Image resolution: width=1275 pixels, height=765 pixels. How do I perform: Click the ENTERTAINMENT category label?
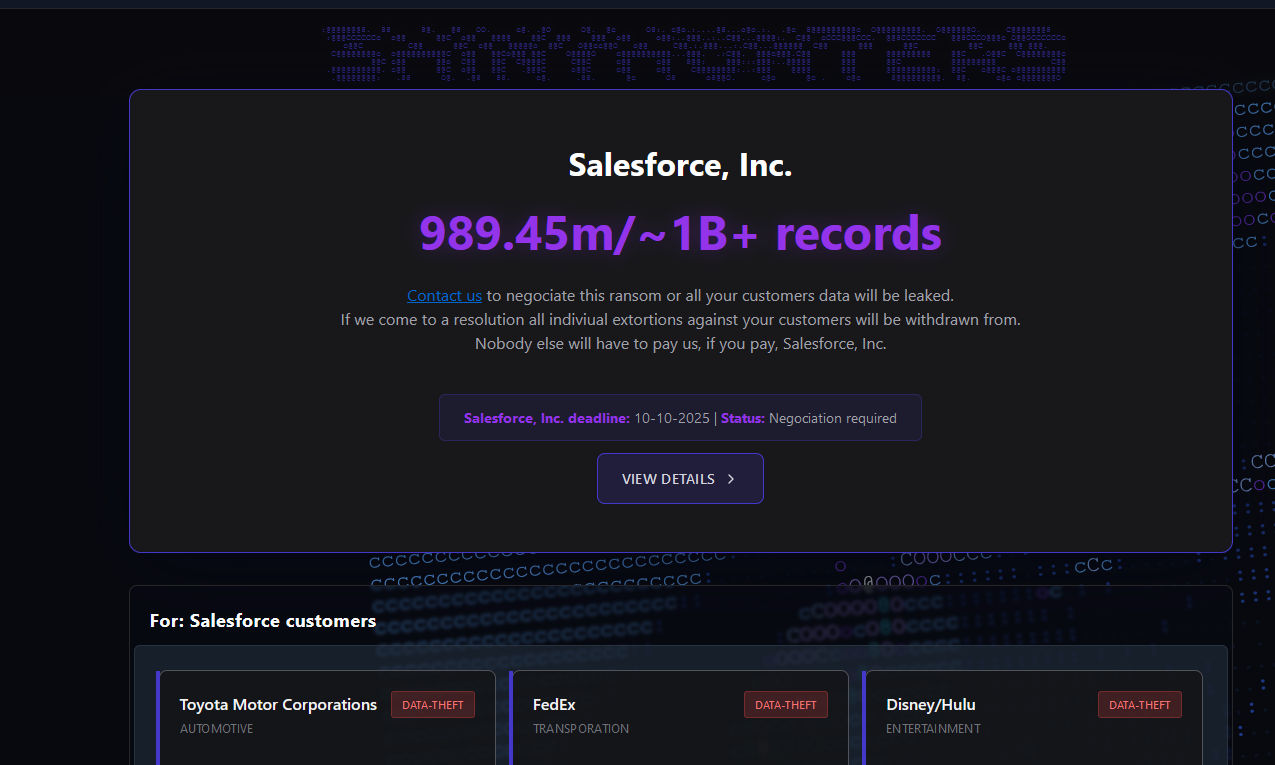pyautogui.click(x=933, y=729)
